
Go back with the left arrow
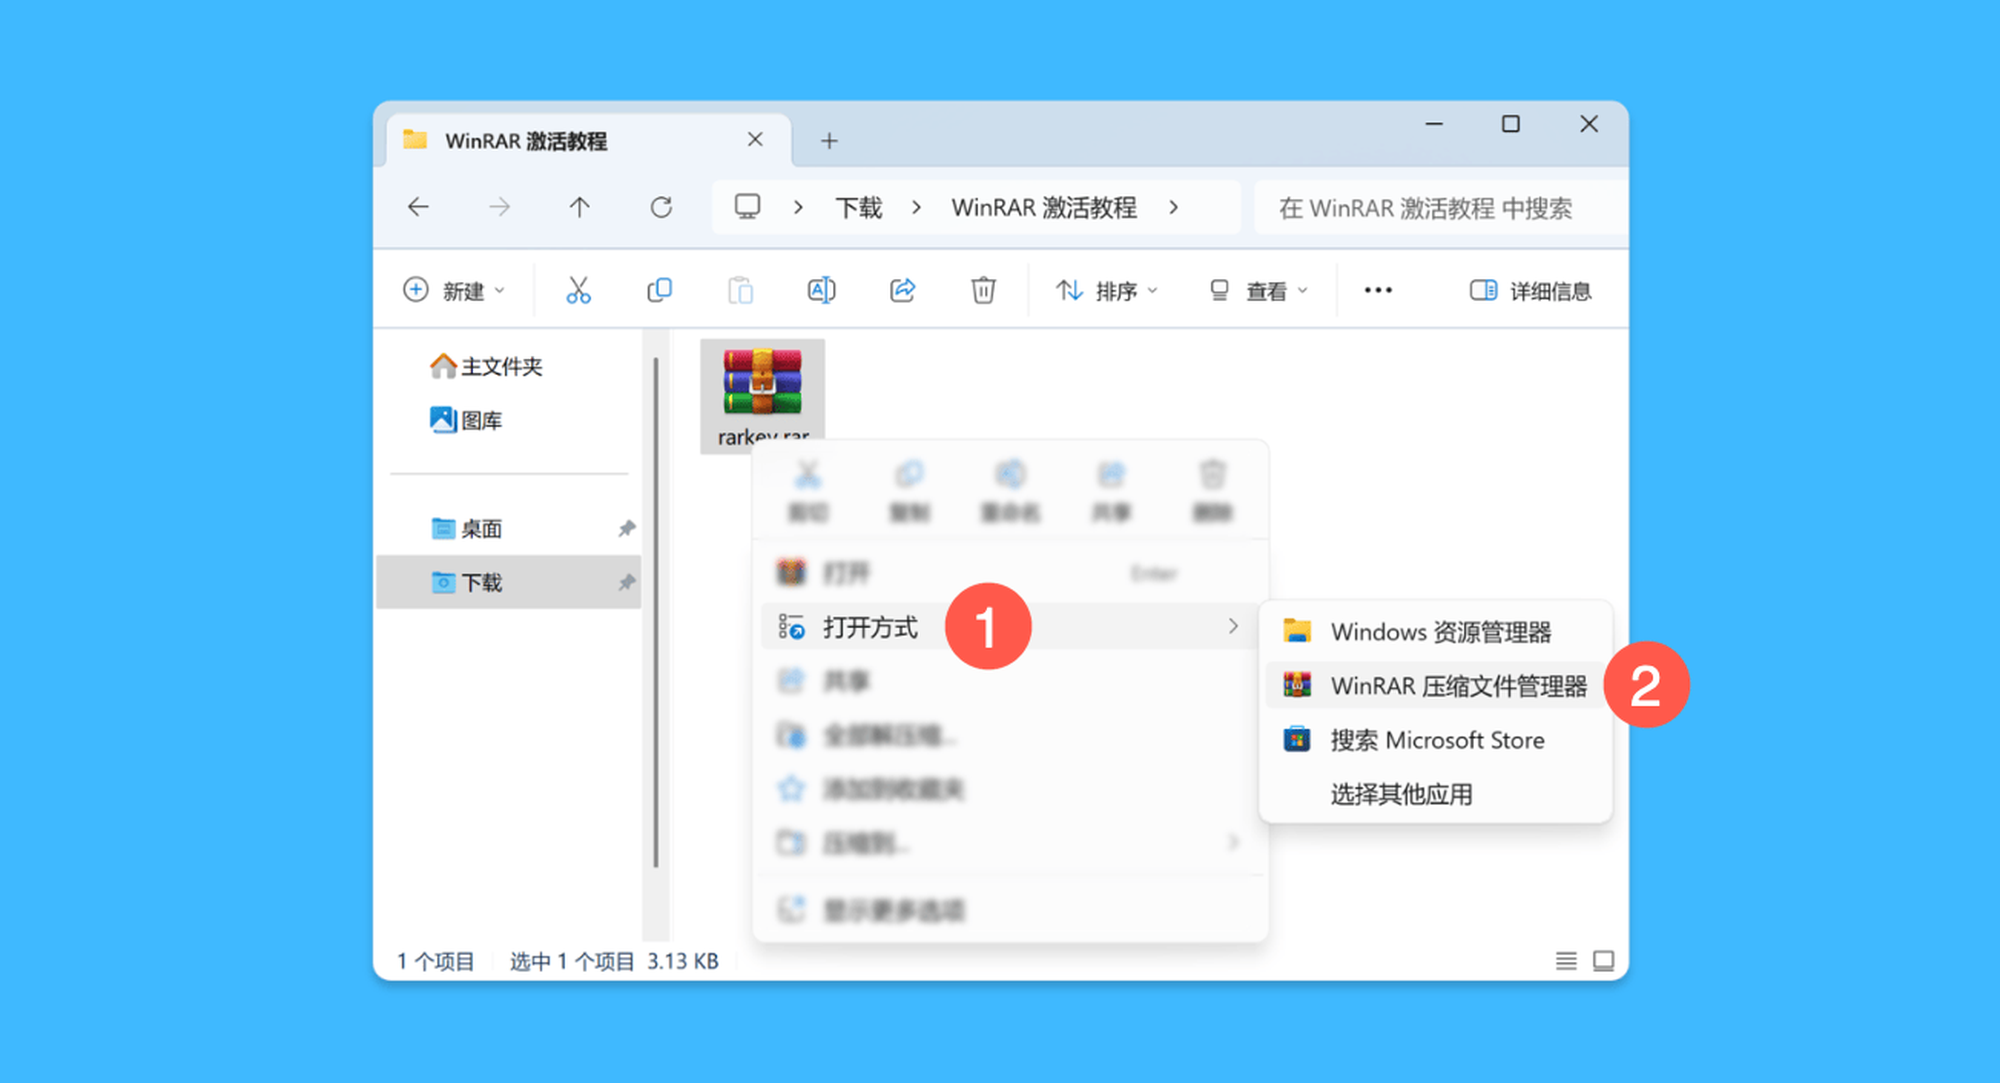click(x=418, y=207)
